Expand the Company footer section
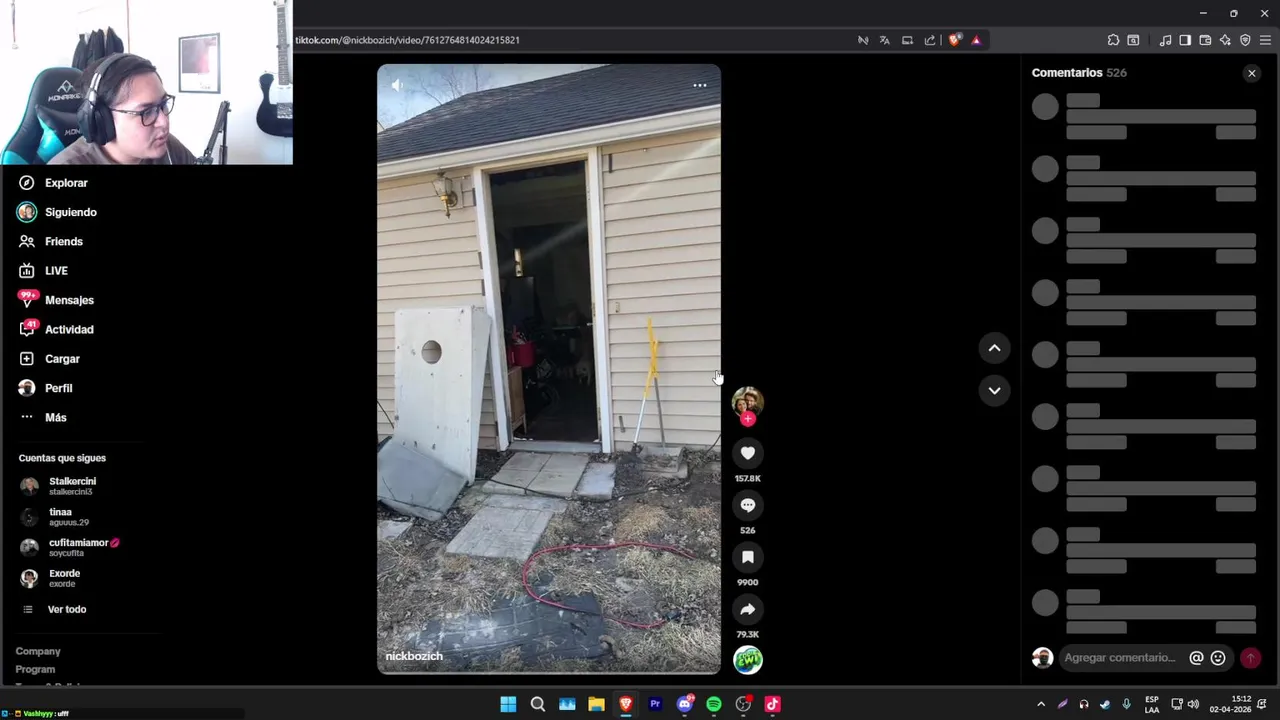 (38, 651)
